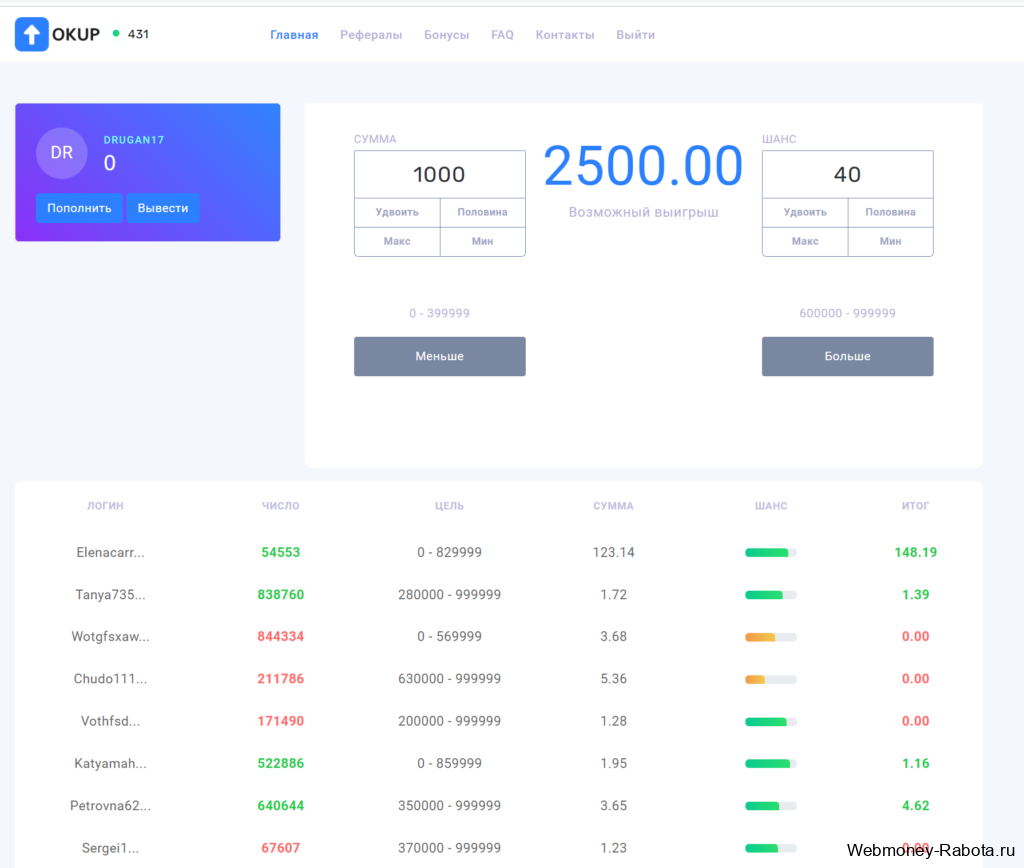The height and width of the screenshot is (868, 1024).
Task: Click the range text 0 - 399999
Action: [x=440, y=313]
